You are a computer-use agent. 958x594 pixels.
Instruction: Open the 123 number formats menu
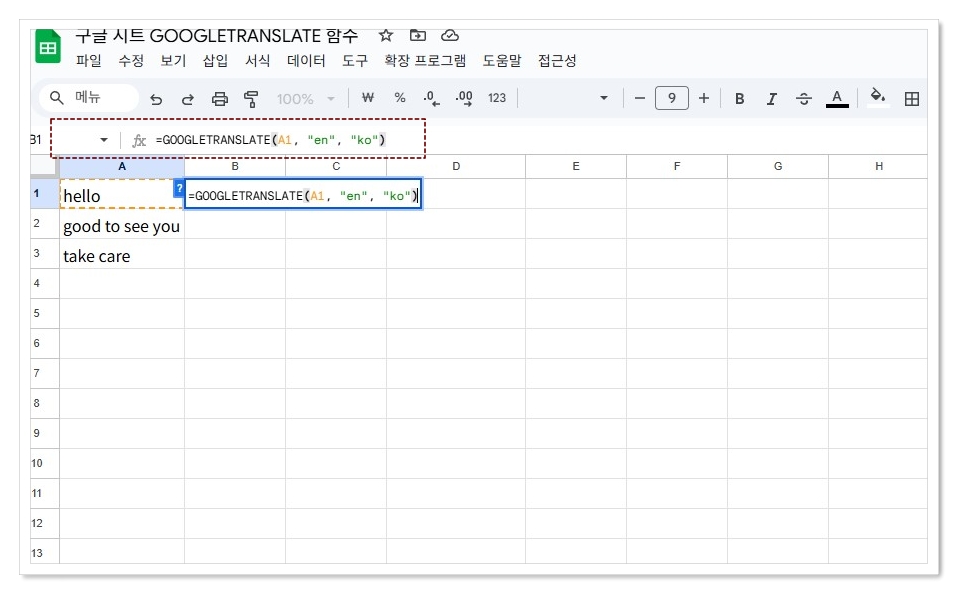coord(497,98)
